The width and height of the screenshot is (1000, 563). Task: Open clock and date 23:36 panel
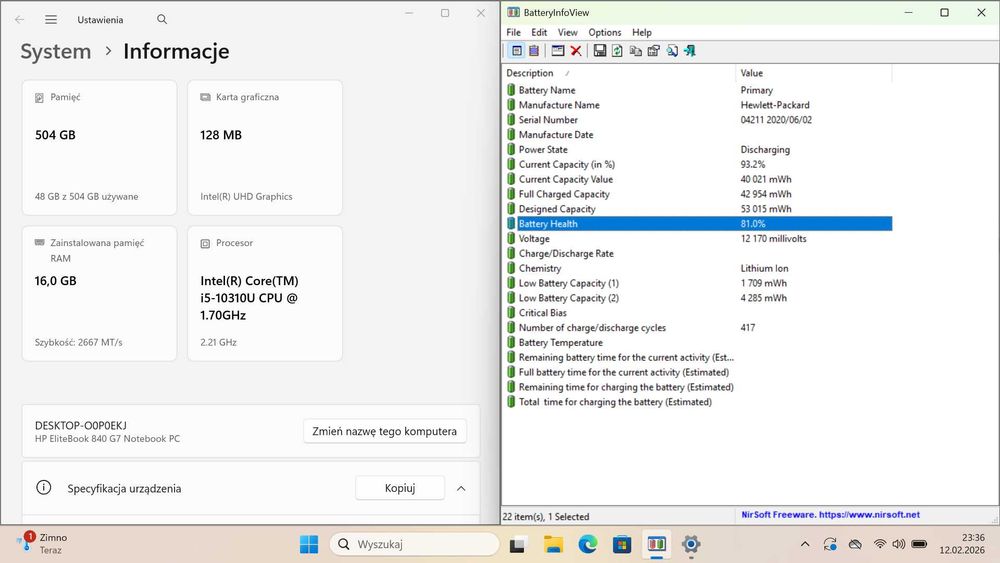tap(962, 544)
